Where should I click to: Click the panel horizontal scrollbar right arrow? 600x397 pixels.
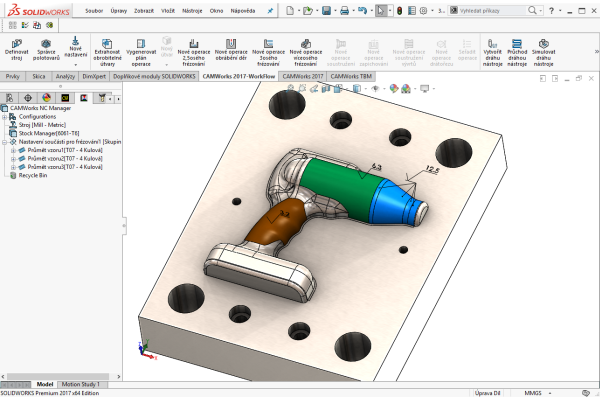coord(118,377)
